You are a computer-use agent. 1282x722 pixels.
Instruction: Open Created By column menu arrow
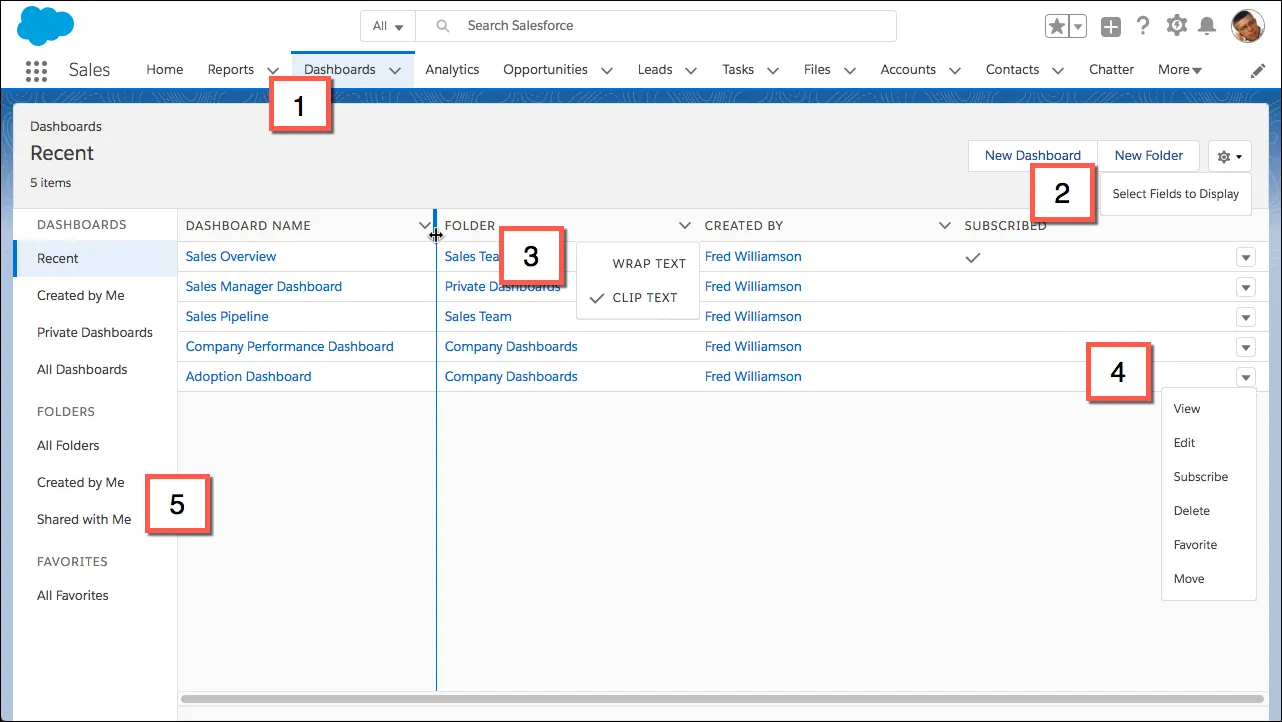tap(944, 226)
